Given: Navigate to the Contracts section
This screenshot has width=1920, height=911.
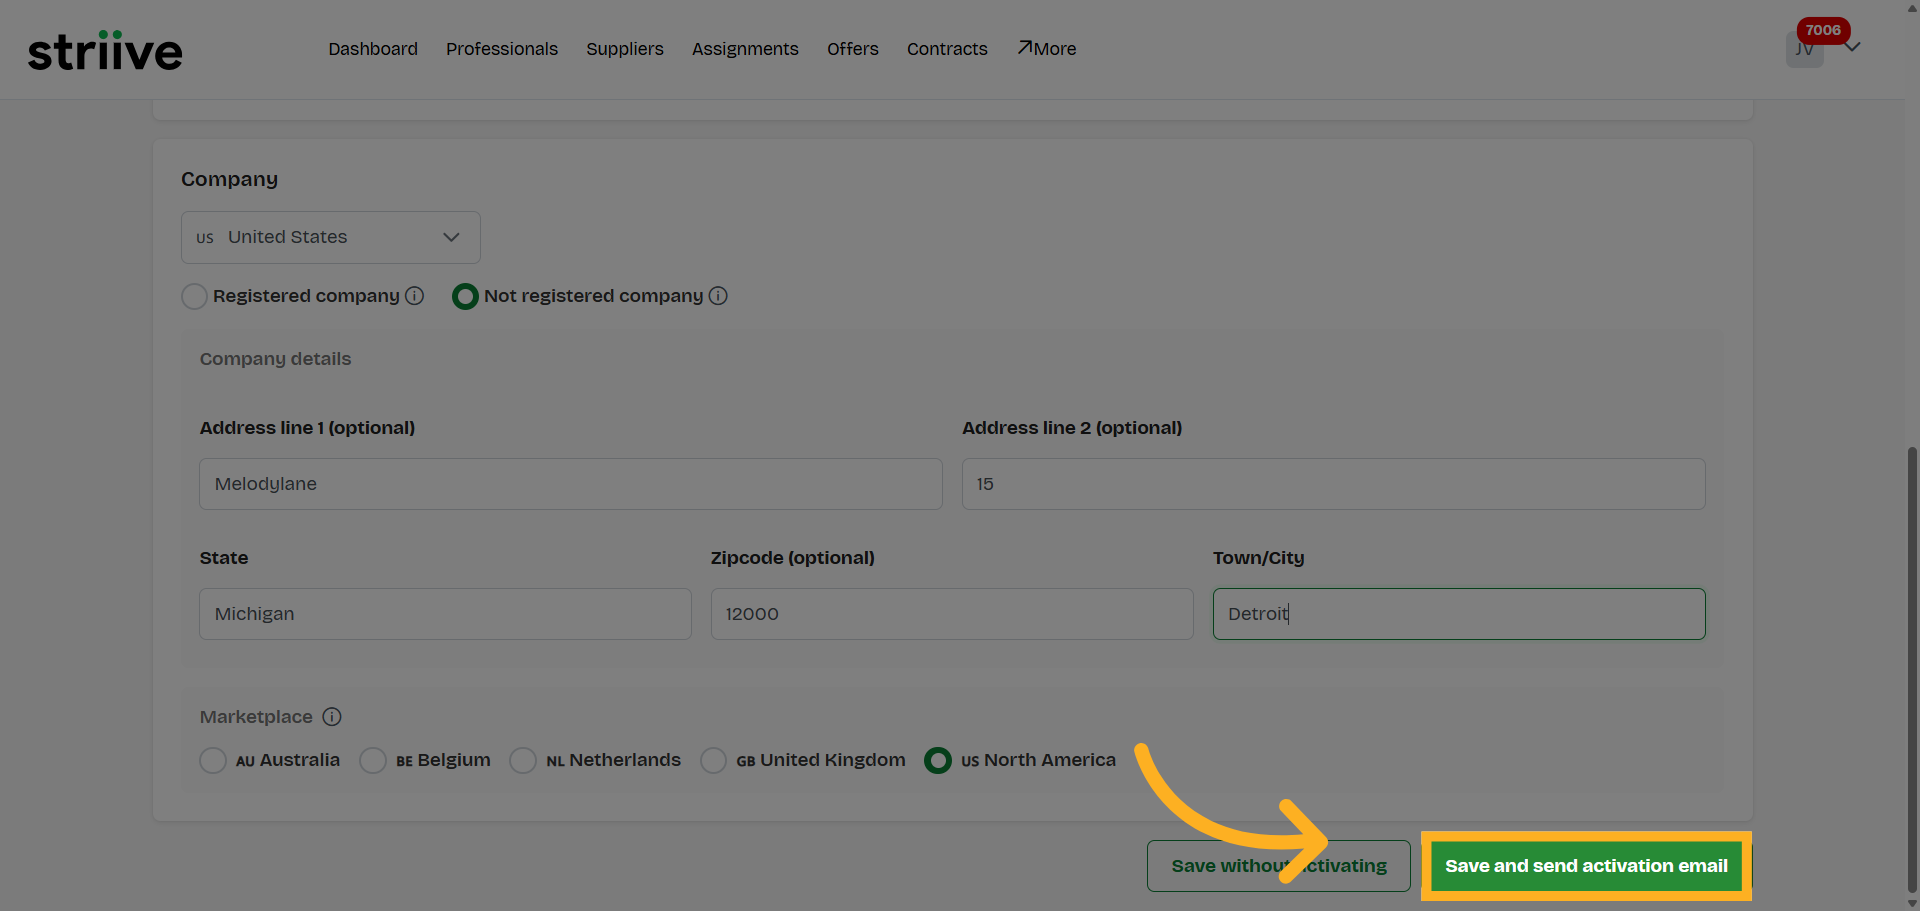Looking at the screenshot, I should tap(946, 48).
